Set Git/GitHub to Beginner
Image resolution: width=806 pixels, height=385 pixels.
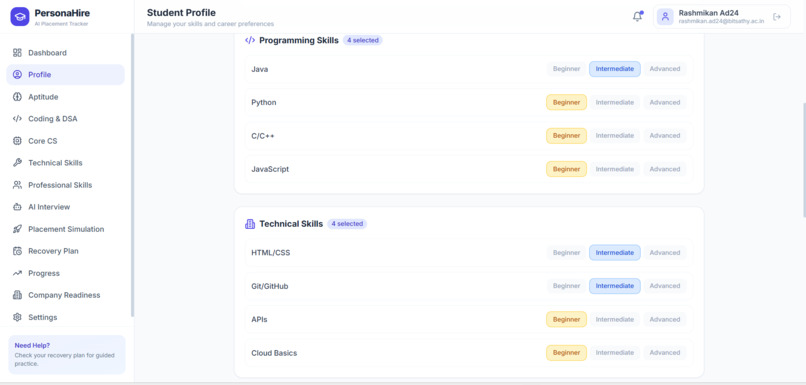coord(566,286)
